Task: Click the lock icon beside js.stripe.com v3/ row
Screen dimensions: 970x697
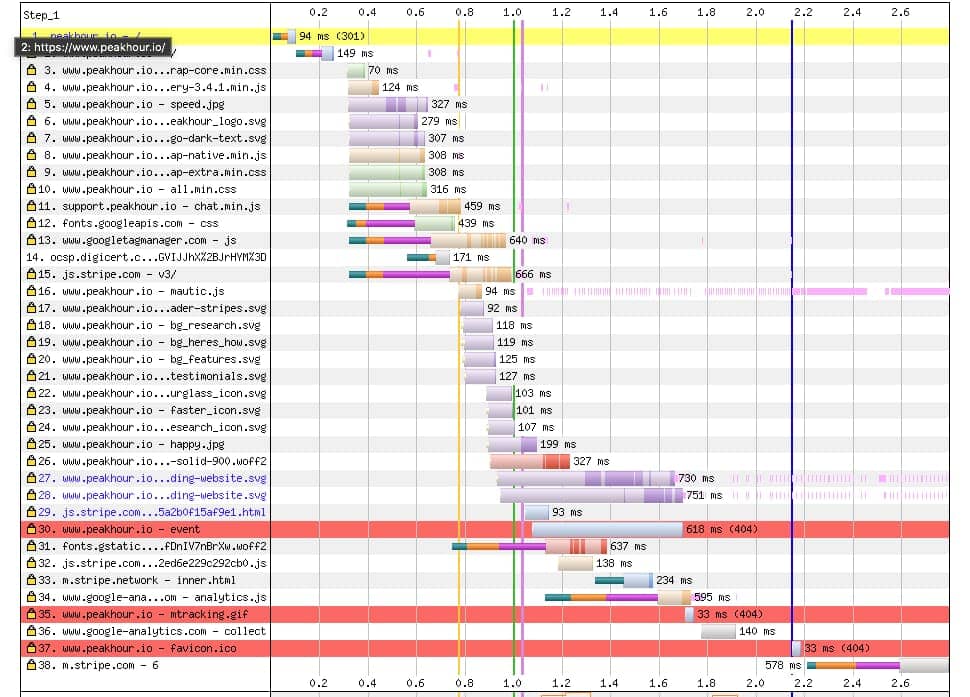Action: click(x=32, y=274)
